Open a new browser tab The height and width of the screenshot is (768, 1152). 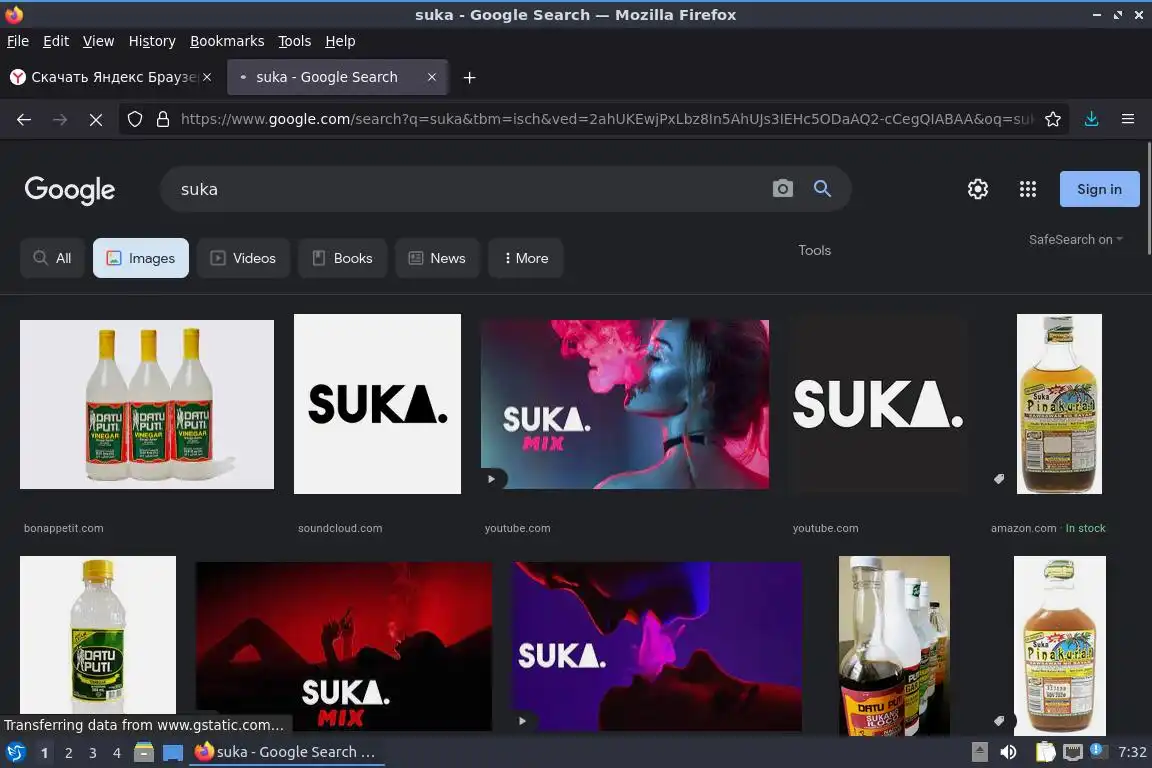click(x=469, y=77)
